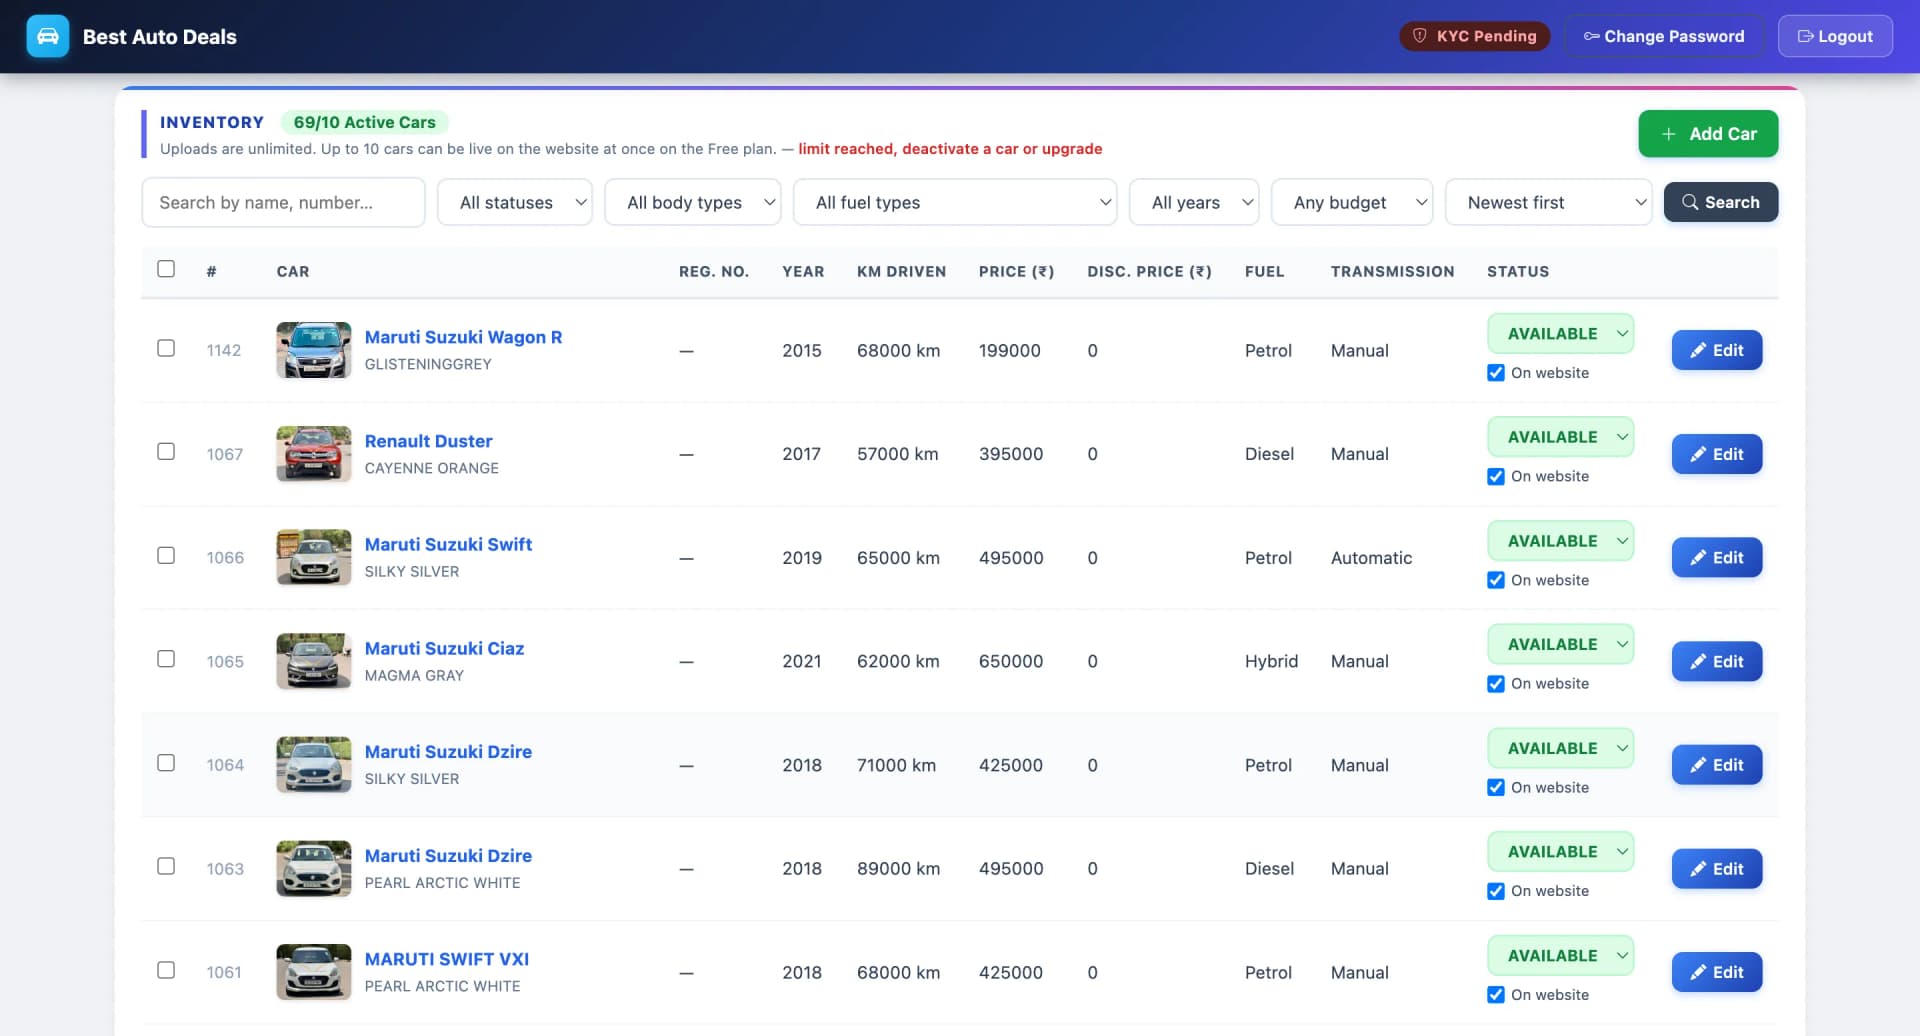Image resolution: width=1920 pixels, height=1036 pixels.
Task: Tick the select-all checkbox in table header
Action: [x=166, y=269]
